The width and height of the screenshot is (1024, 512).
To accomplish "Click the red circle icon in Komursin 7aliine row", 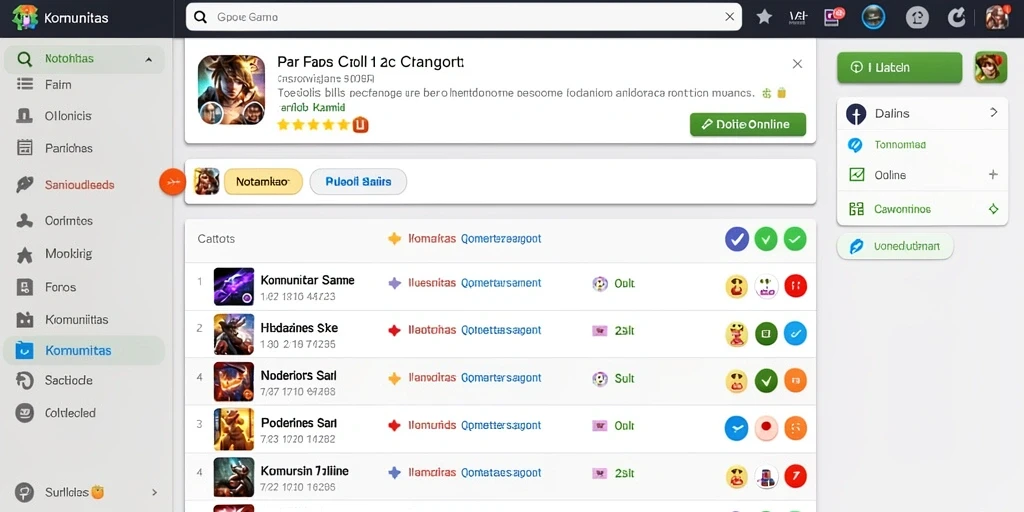I will 795,477.
